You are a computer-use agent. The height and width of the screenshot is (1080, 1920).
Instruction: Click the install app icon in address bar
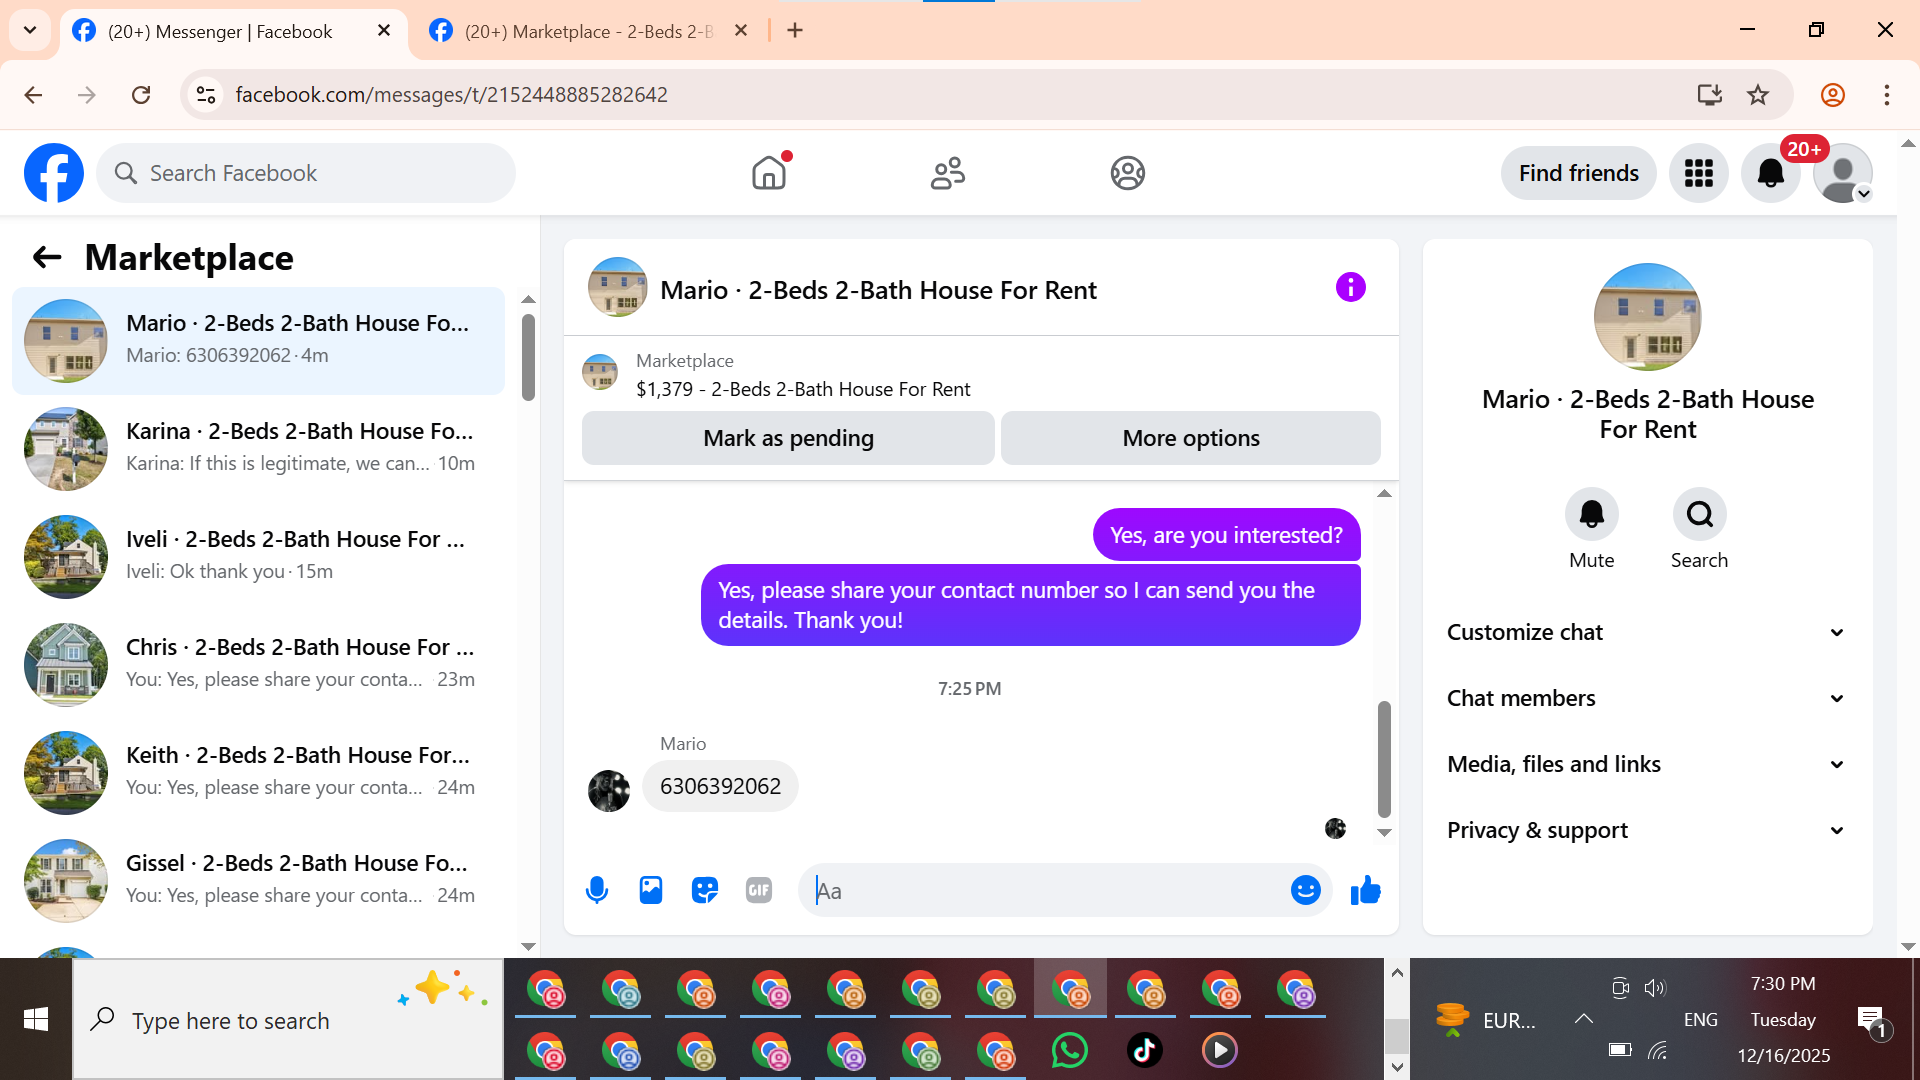1709,94
